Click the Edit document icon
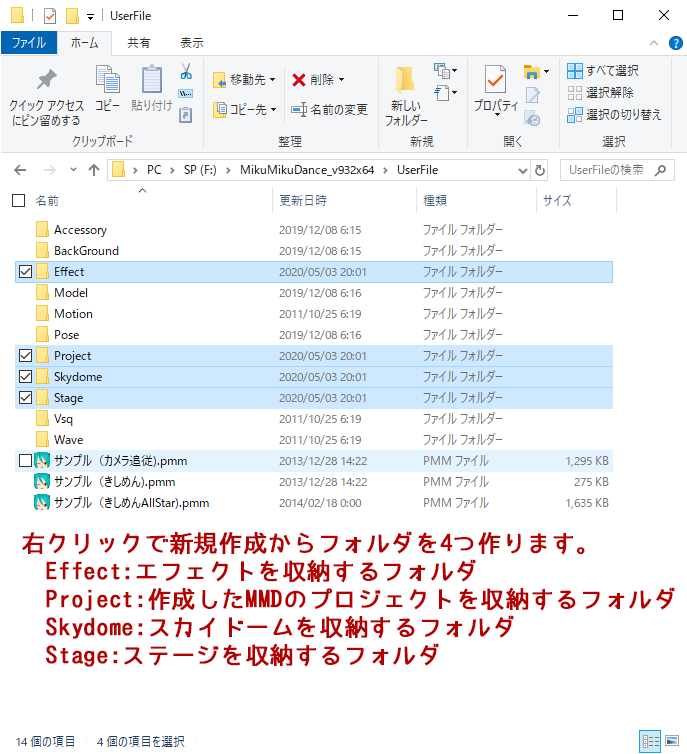687x754 pixels. 532,95
